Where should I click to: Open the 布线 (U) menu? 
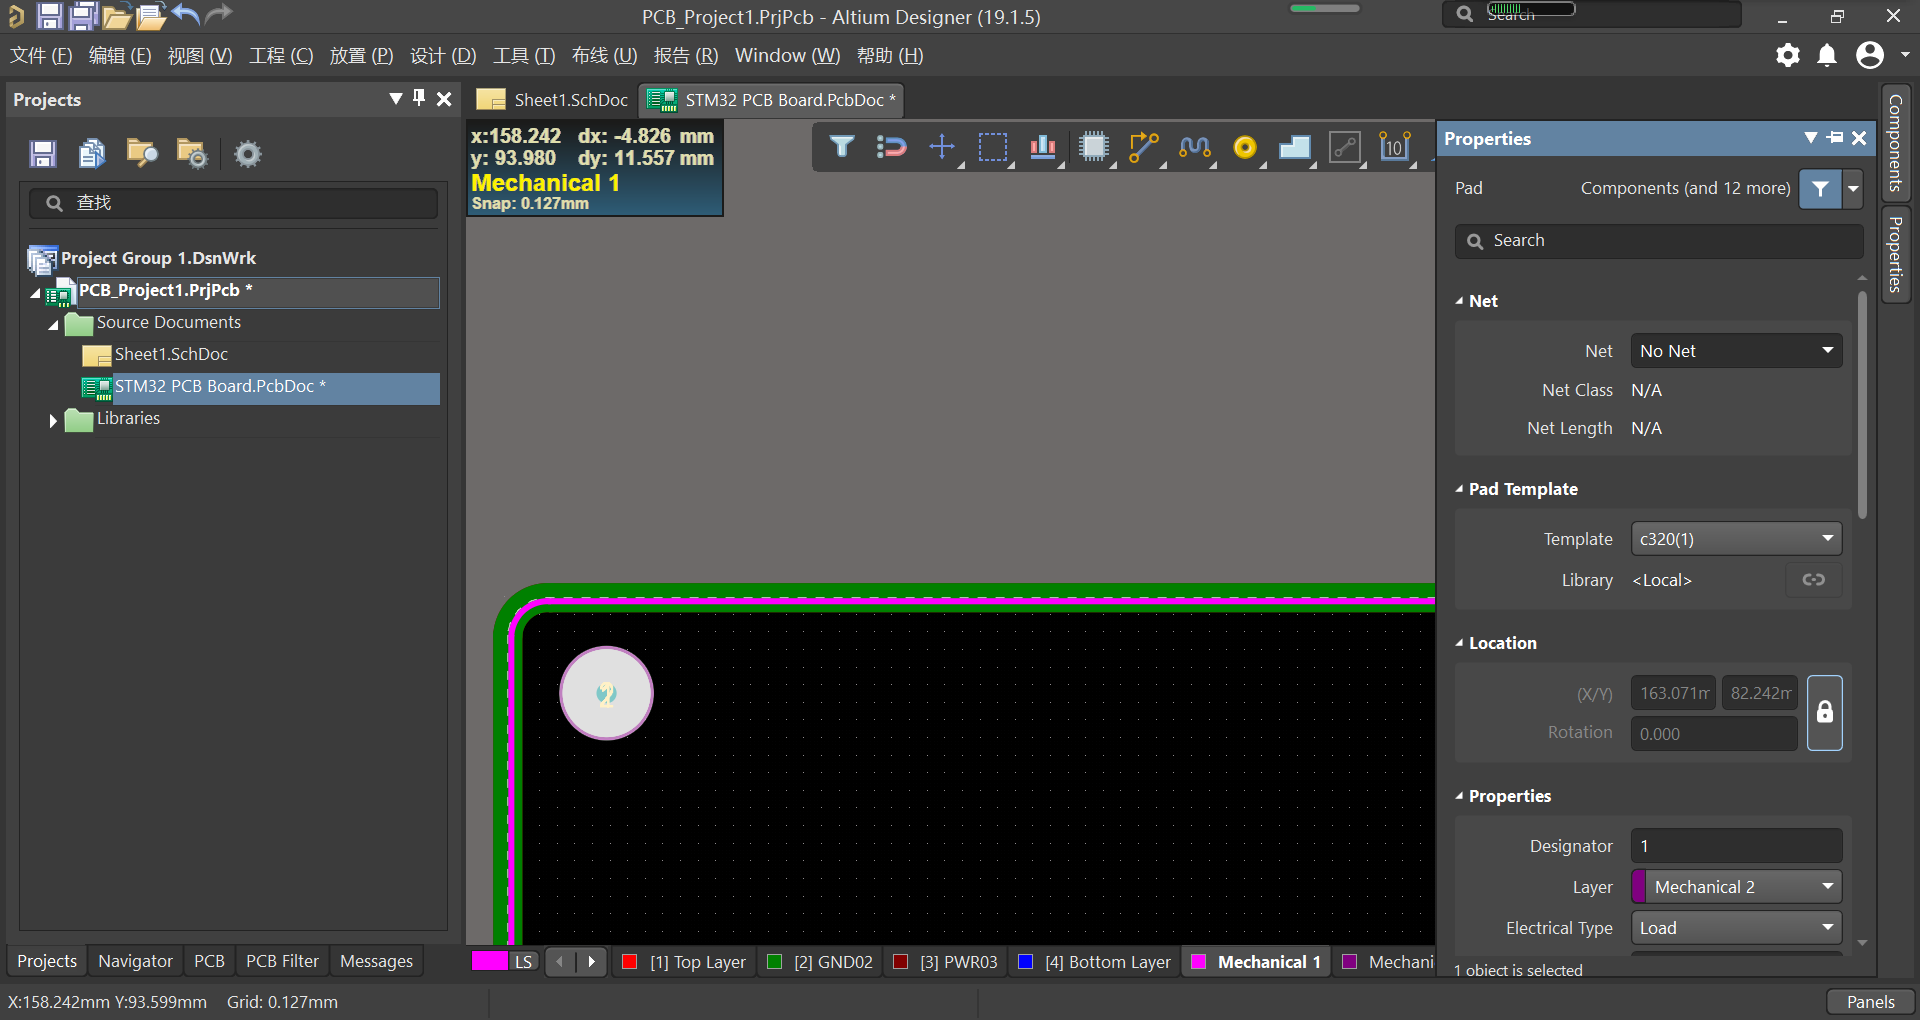[x=604, y=56]
